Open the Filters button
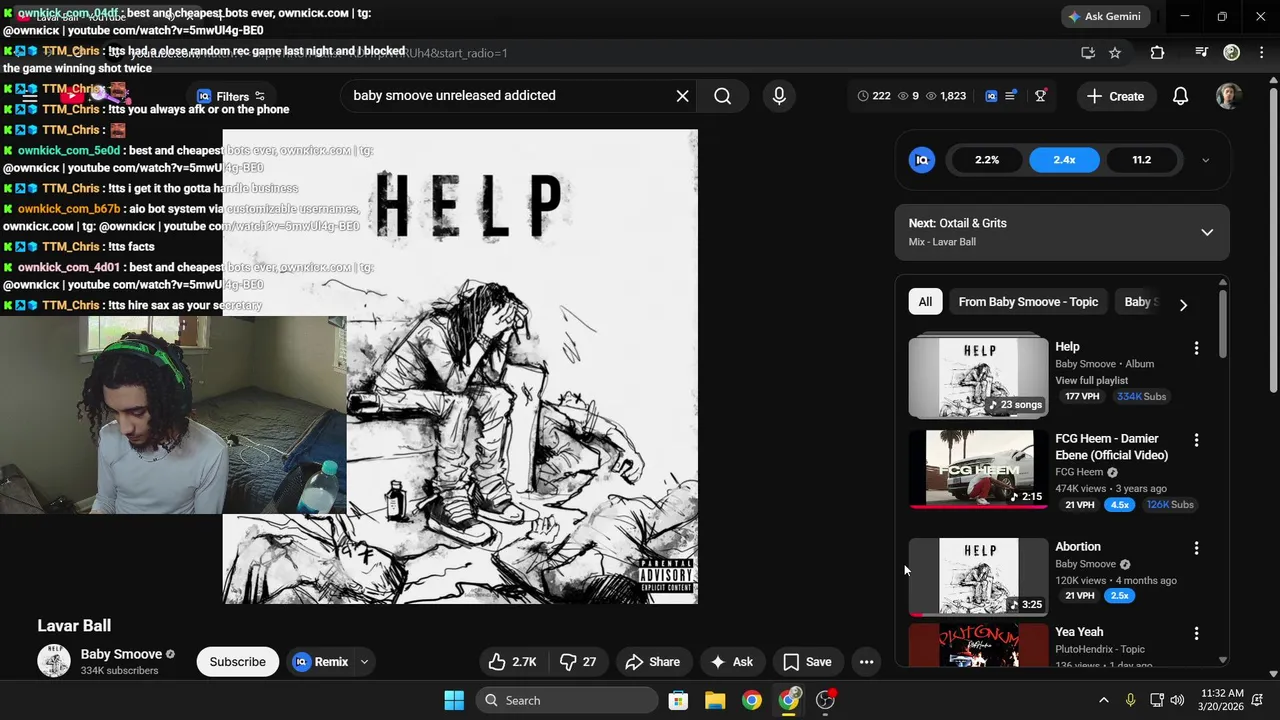 [232, 96]
